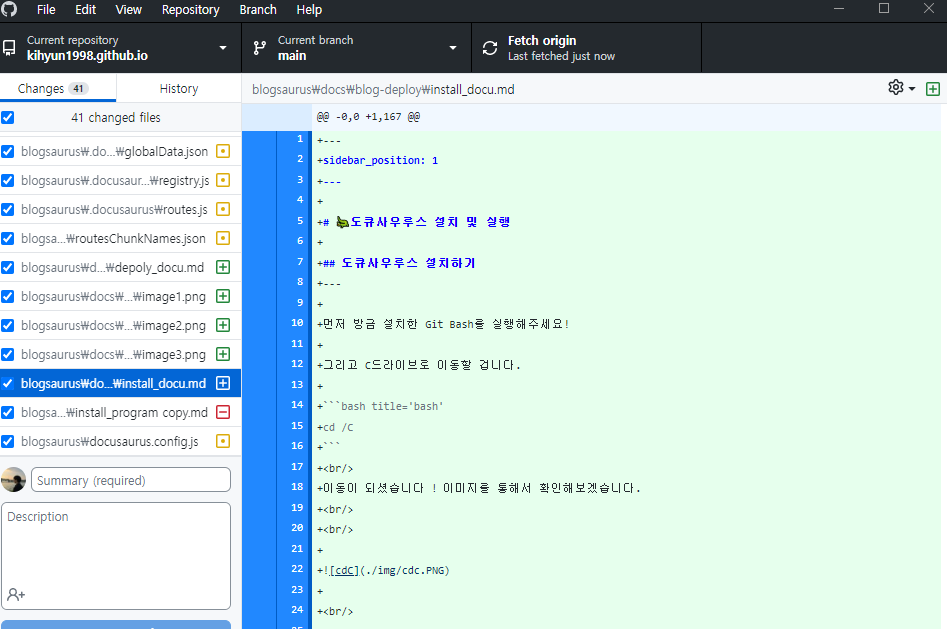Screen dimensions: 947x629
Task: Open the Branch menu
Action: click(258, 10)
